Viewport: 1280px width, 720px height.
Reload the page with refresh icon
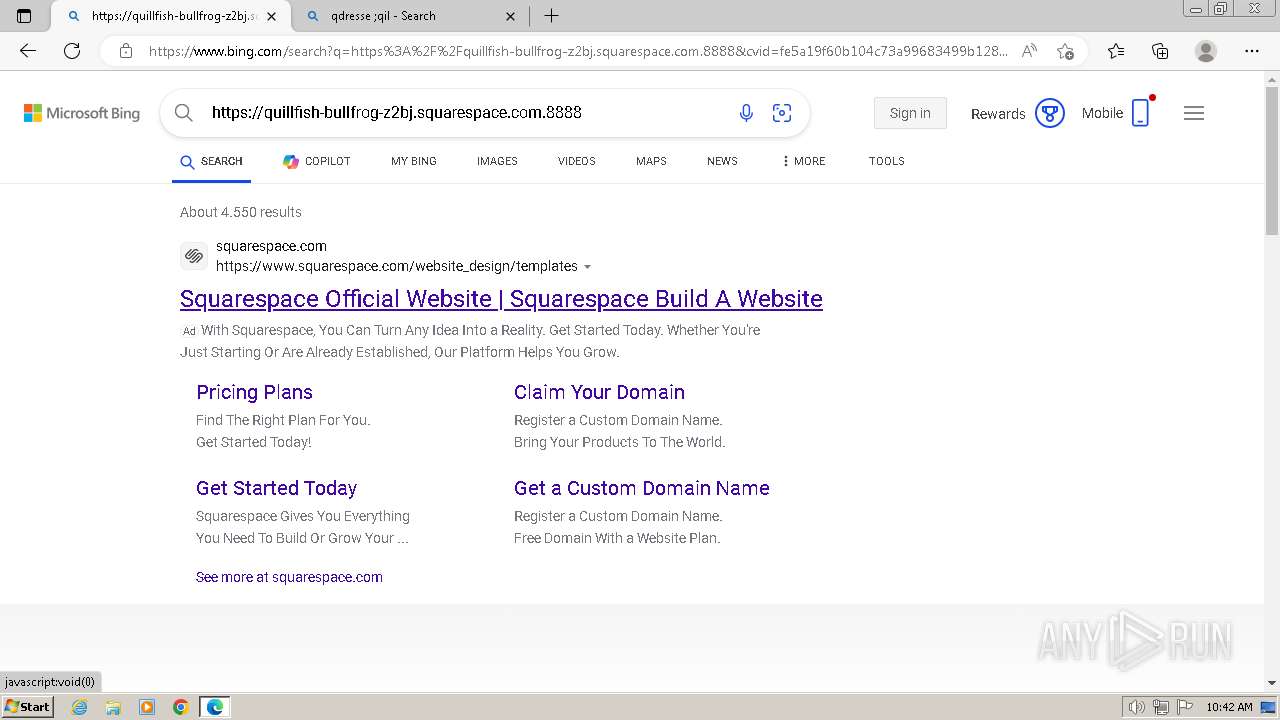(x=72, y=51)
